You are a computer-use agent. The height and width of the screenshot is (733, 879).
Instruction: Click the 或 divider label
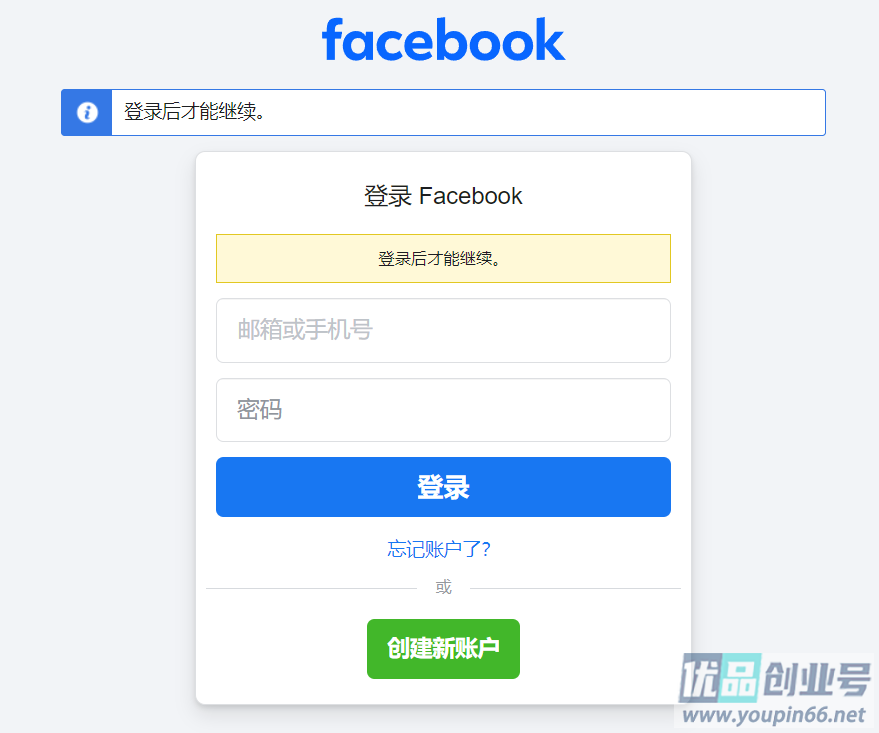pyautogui.click(x=443, y=587)
